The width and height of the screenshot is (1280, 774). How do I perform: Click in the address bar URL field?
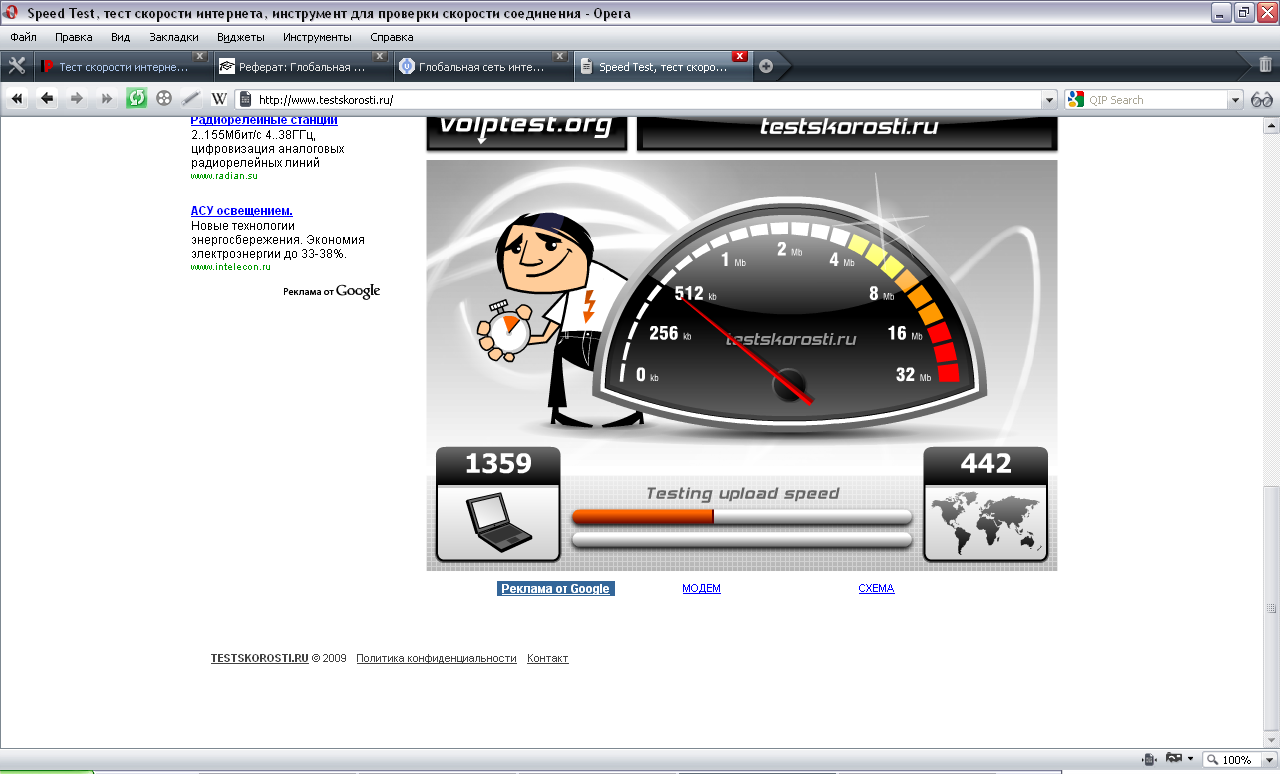tap(647, 100)
